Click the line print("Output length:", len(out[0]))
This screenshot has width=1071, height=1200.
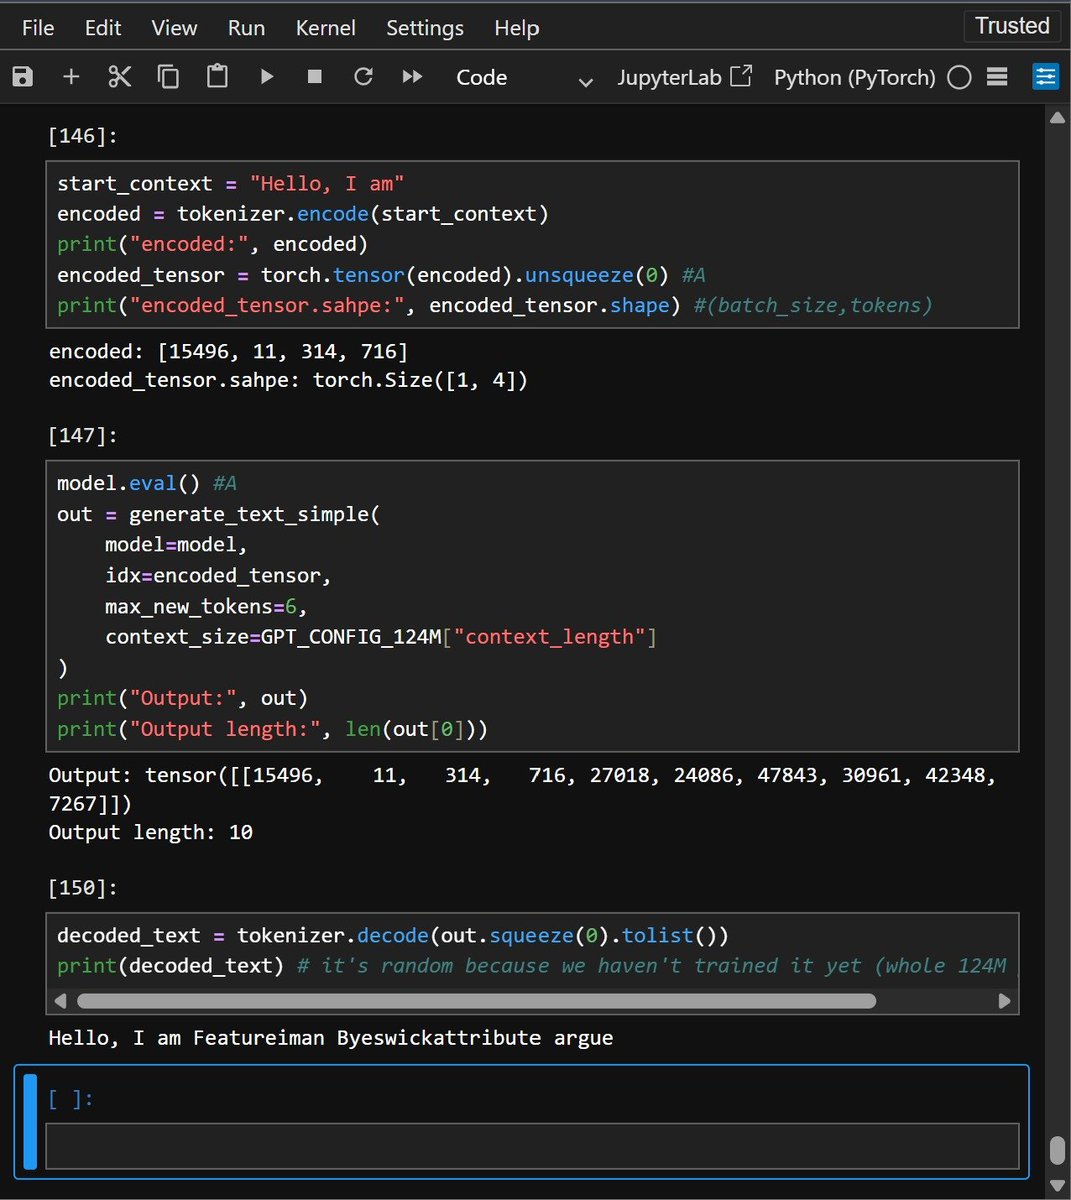coord(272,729)
